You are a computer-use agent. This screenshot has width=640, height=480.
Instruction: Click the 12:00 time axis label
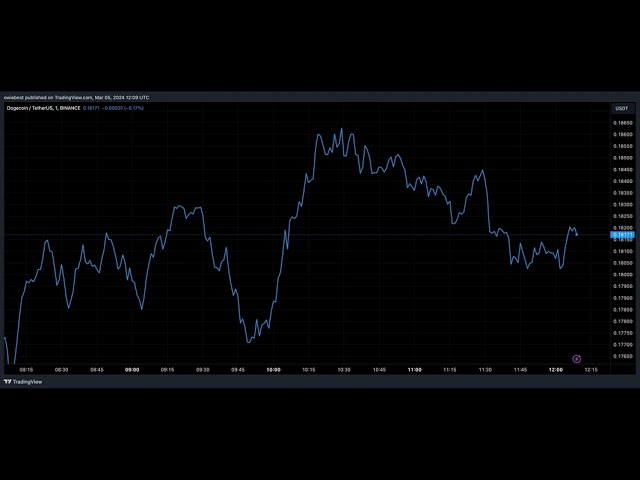click(555, 370)
